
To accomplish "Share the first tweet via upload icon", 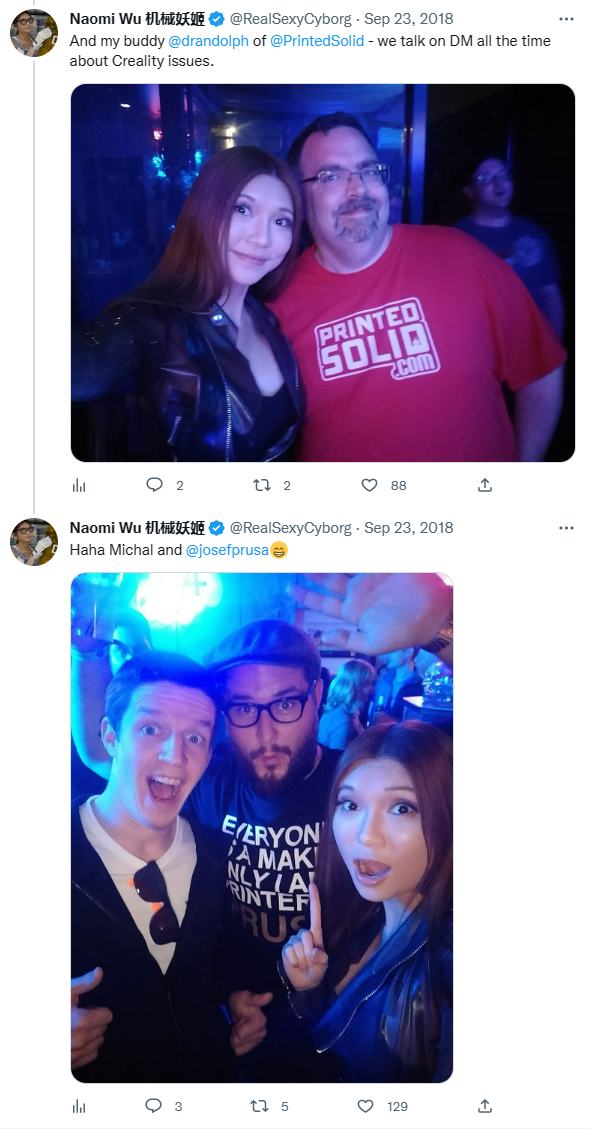I will [485, 485].
